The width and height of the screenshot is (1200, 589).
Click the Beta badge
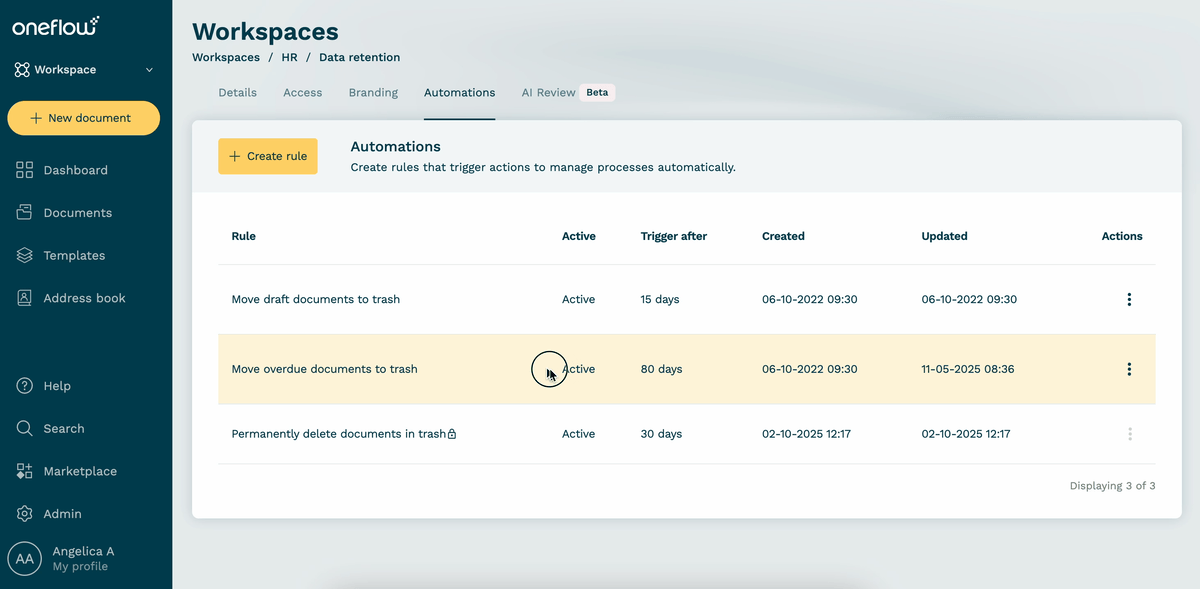pyautogui.click(x=597, y=93)
